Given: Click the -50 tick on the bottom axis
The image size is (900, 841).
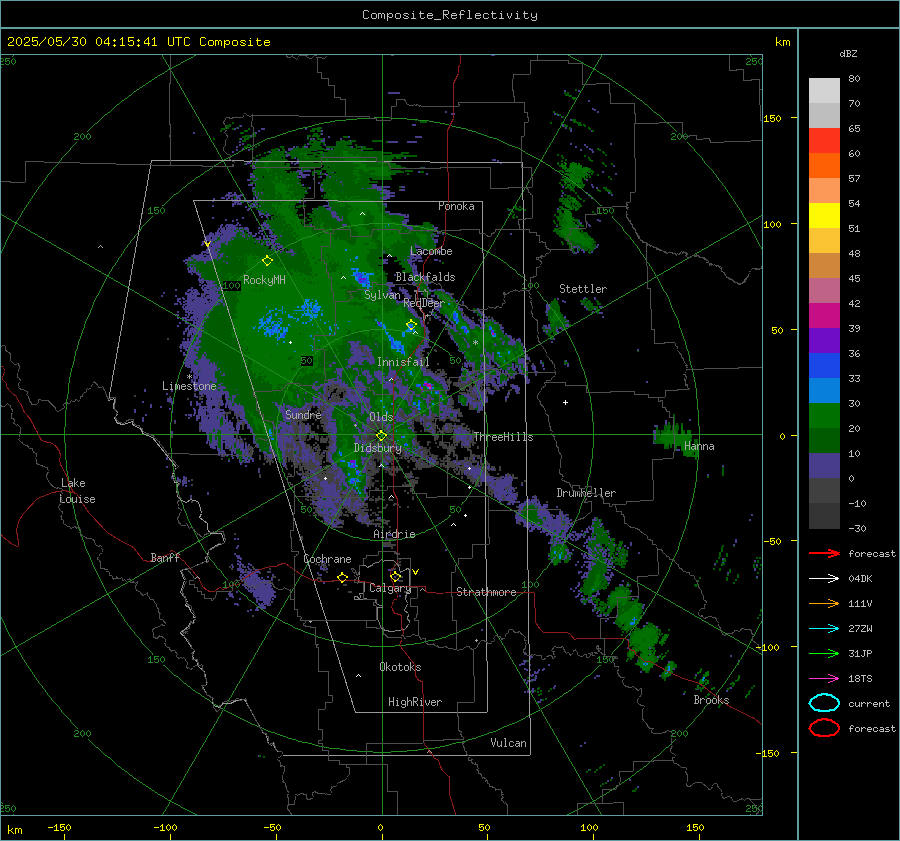Looking at the screenshot, I should coord(272,827).
